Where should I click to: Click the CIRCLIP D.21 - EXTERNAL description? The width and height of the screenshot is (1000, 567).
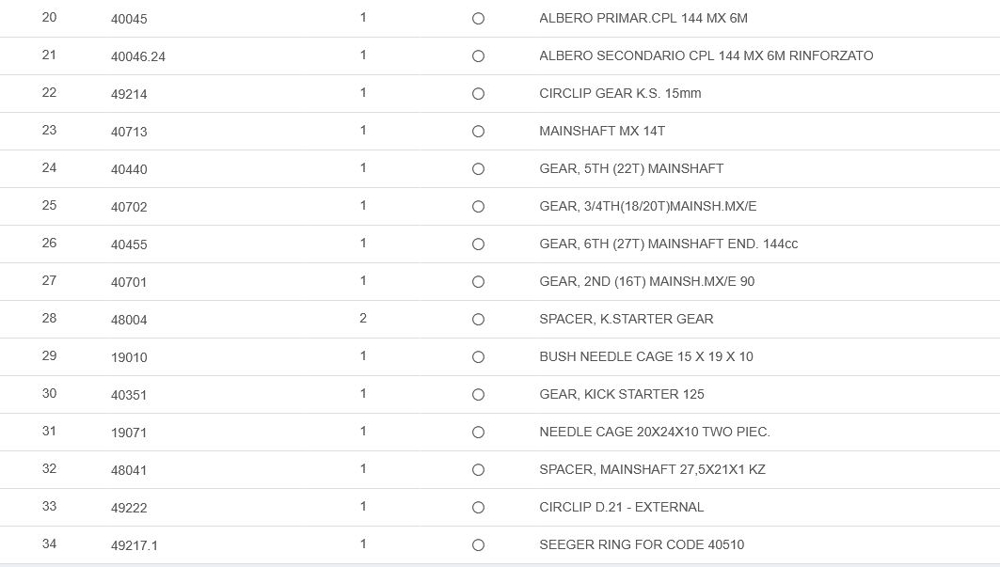tap(621, 507)
